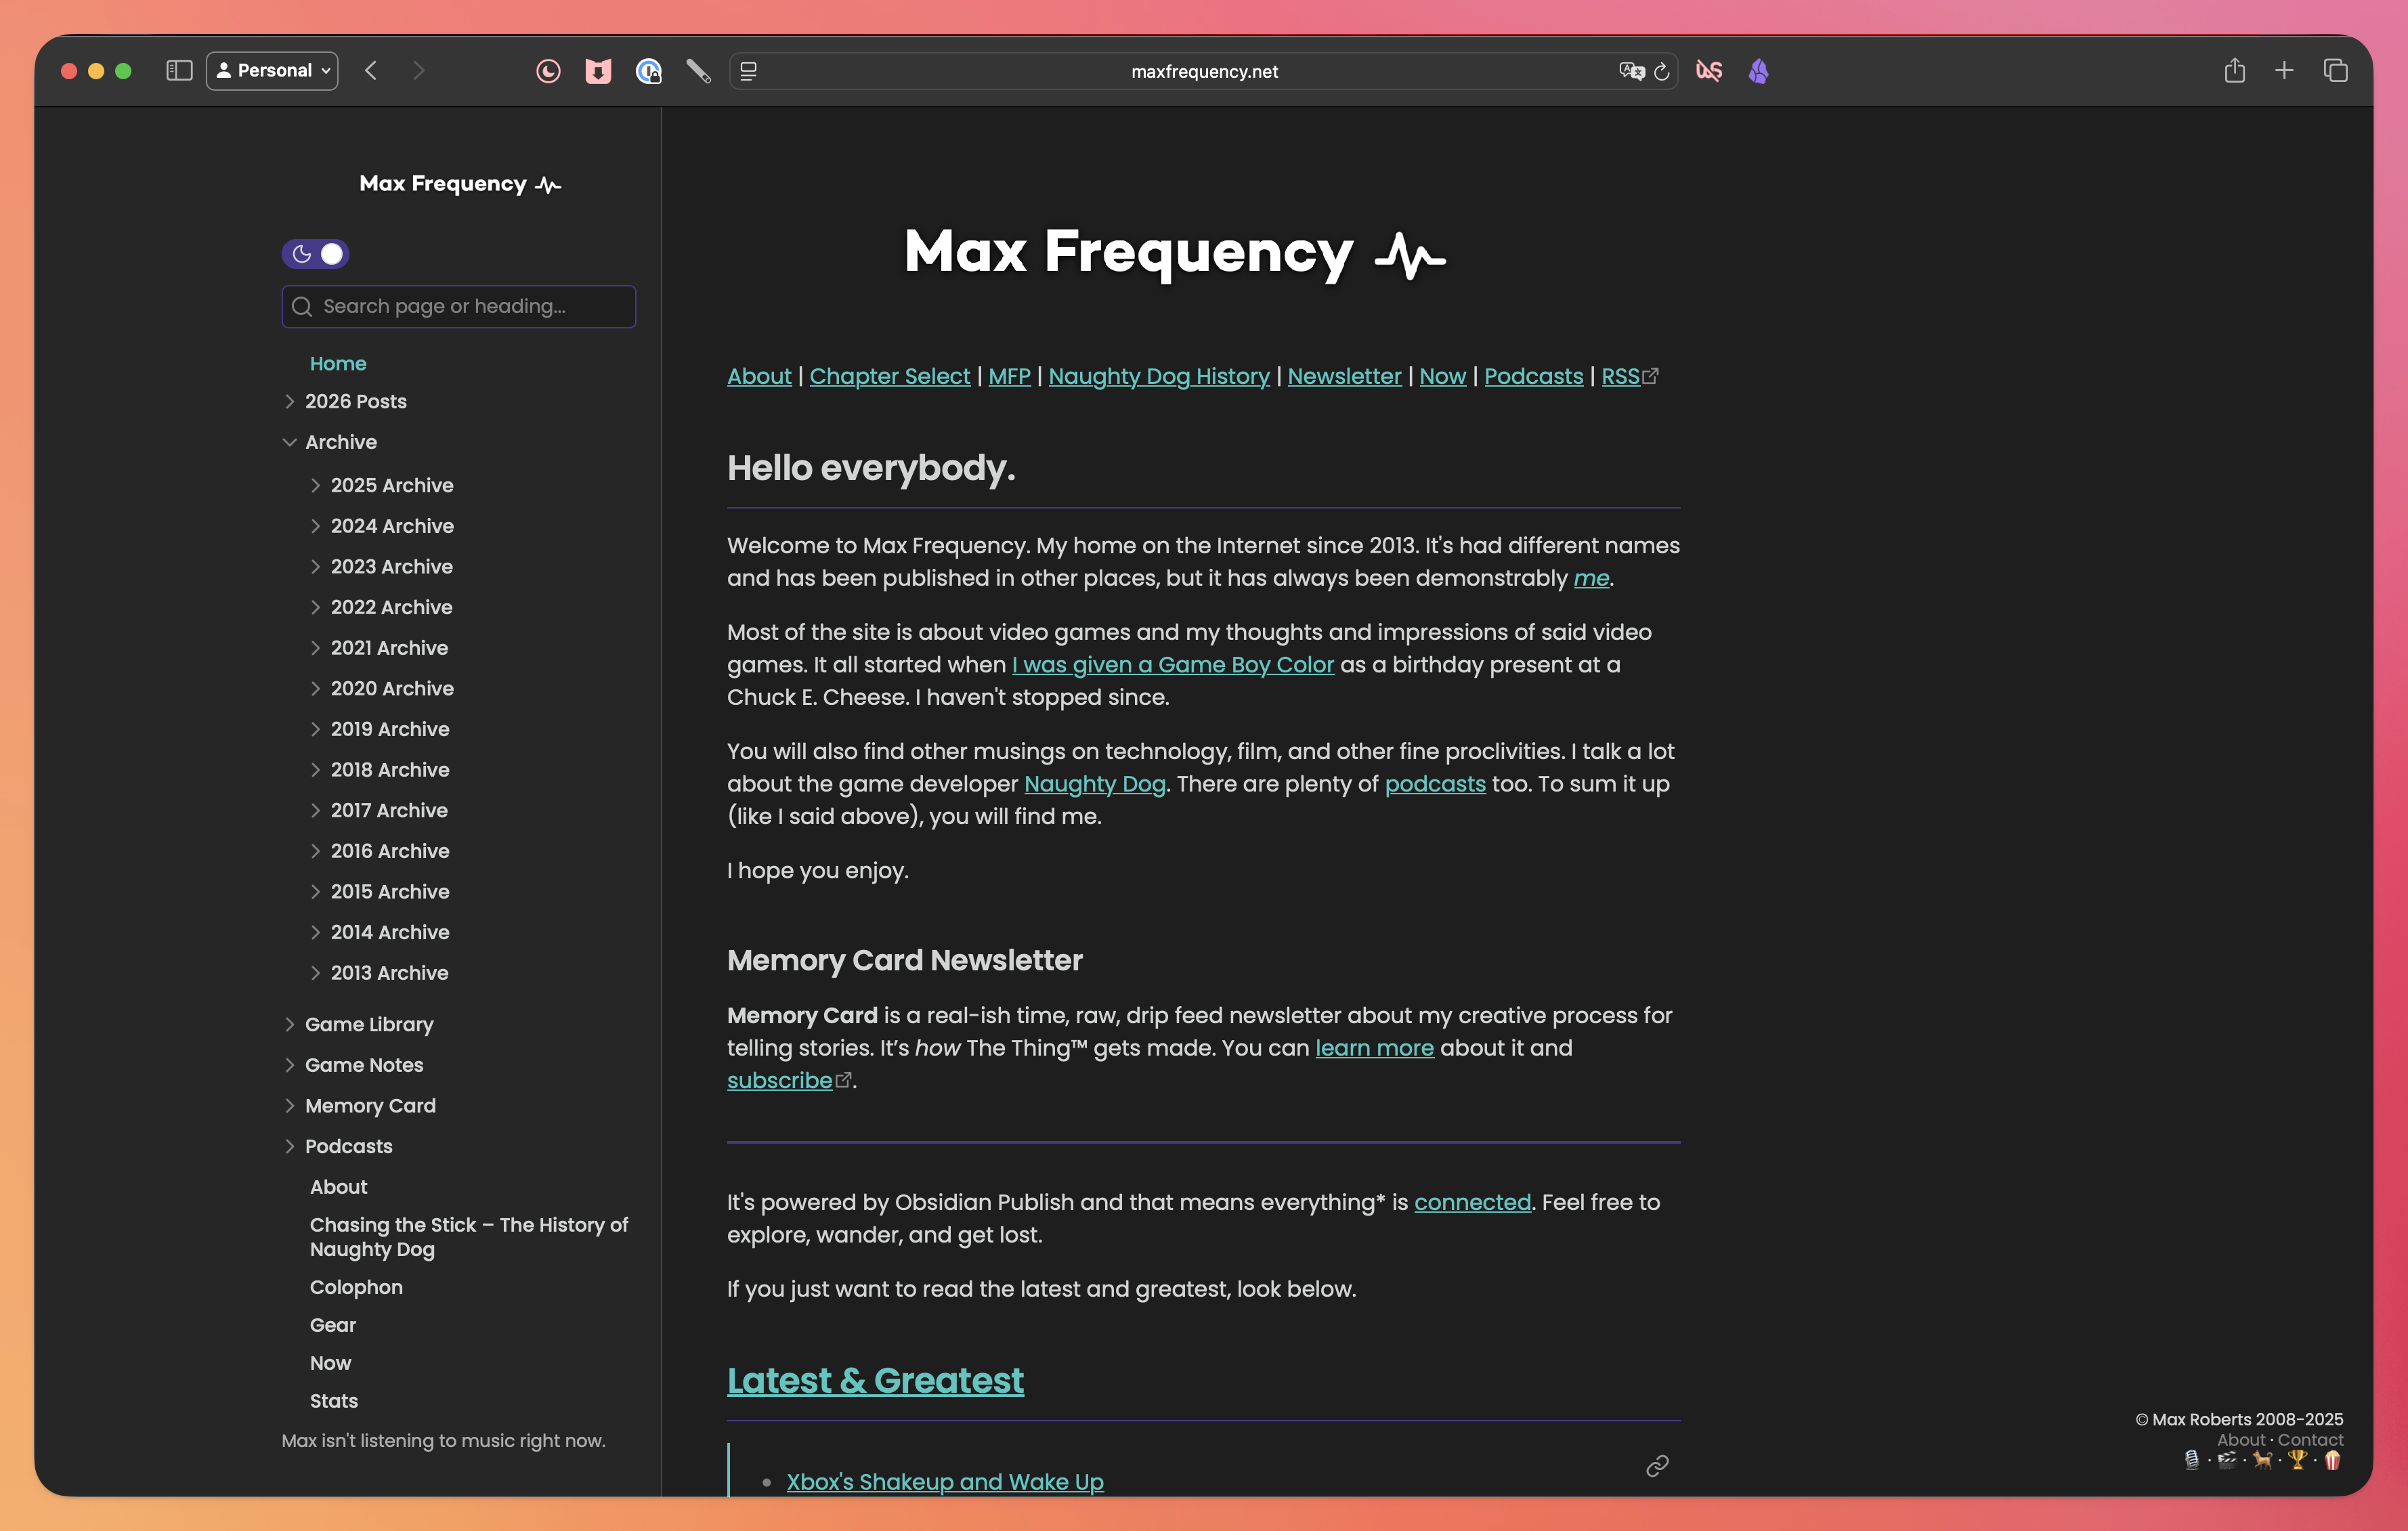Click the Obsidian extension icon in toolbar
Screen dimensions: 2408x1531
point(1758,71)
